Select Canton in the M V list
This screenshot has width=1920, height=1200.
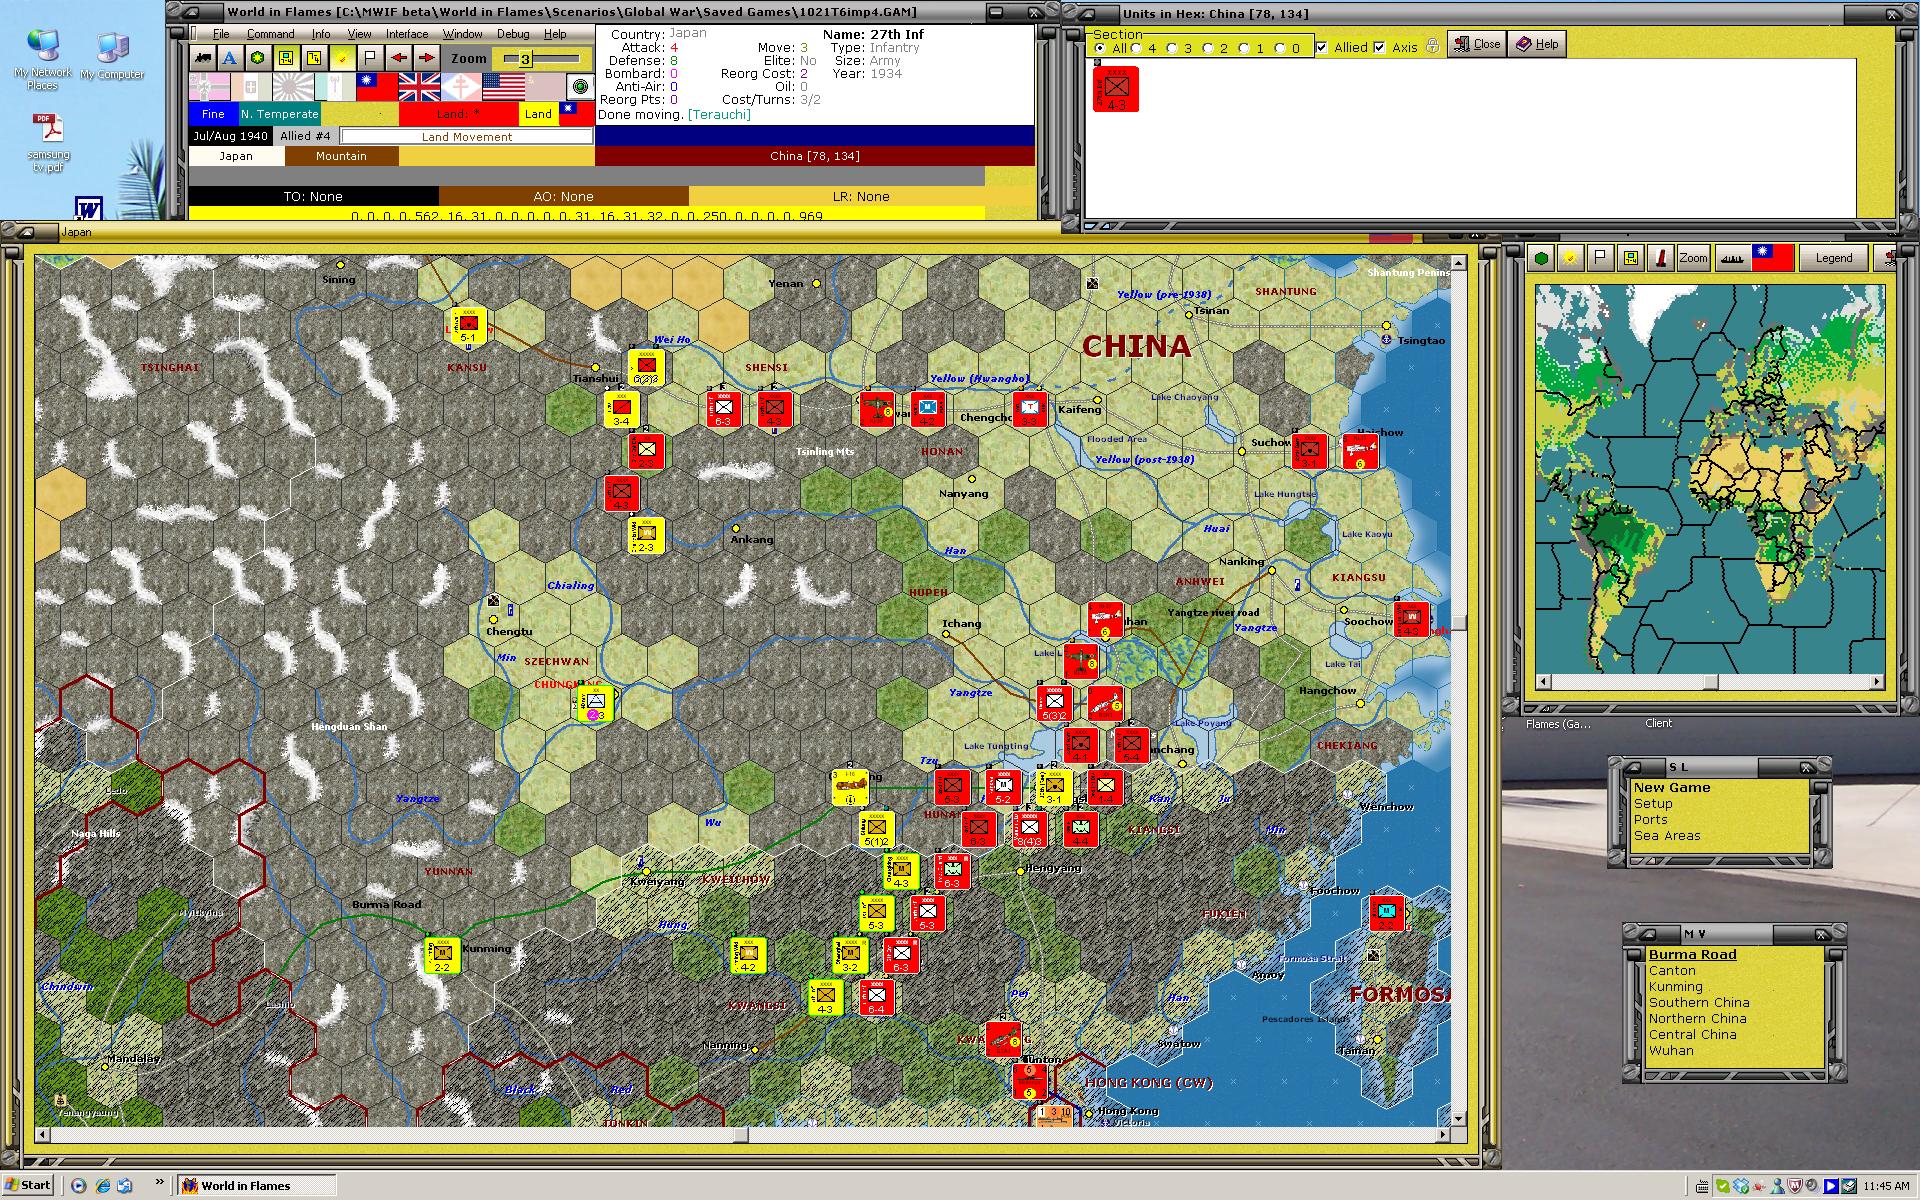pos(1672,970)
